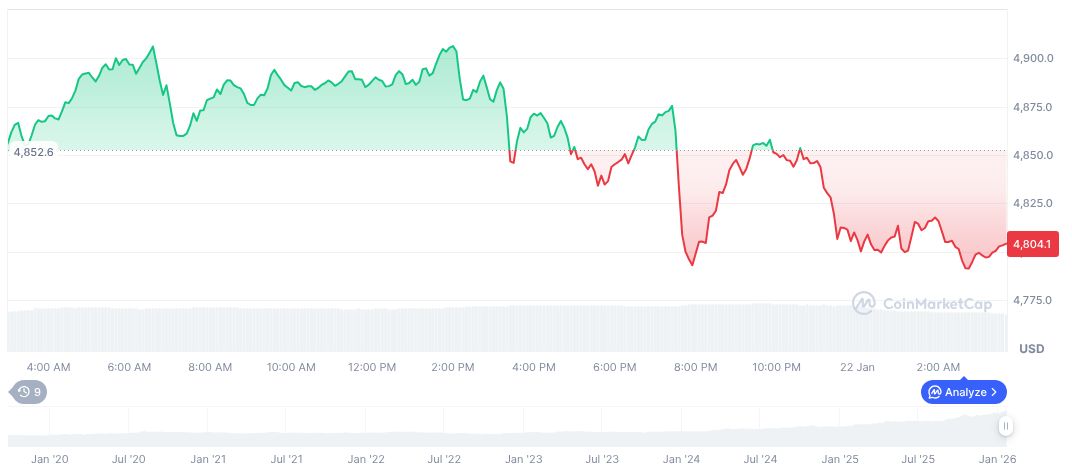Jump to Jan '26 in the range navigator
The height and width of the screenshot is (470, 1072).
995,459
